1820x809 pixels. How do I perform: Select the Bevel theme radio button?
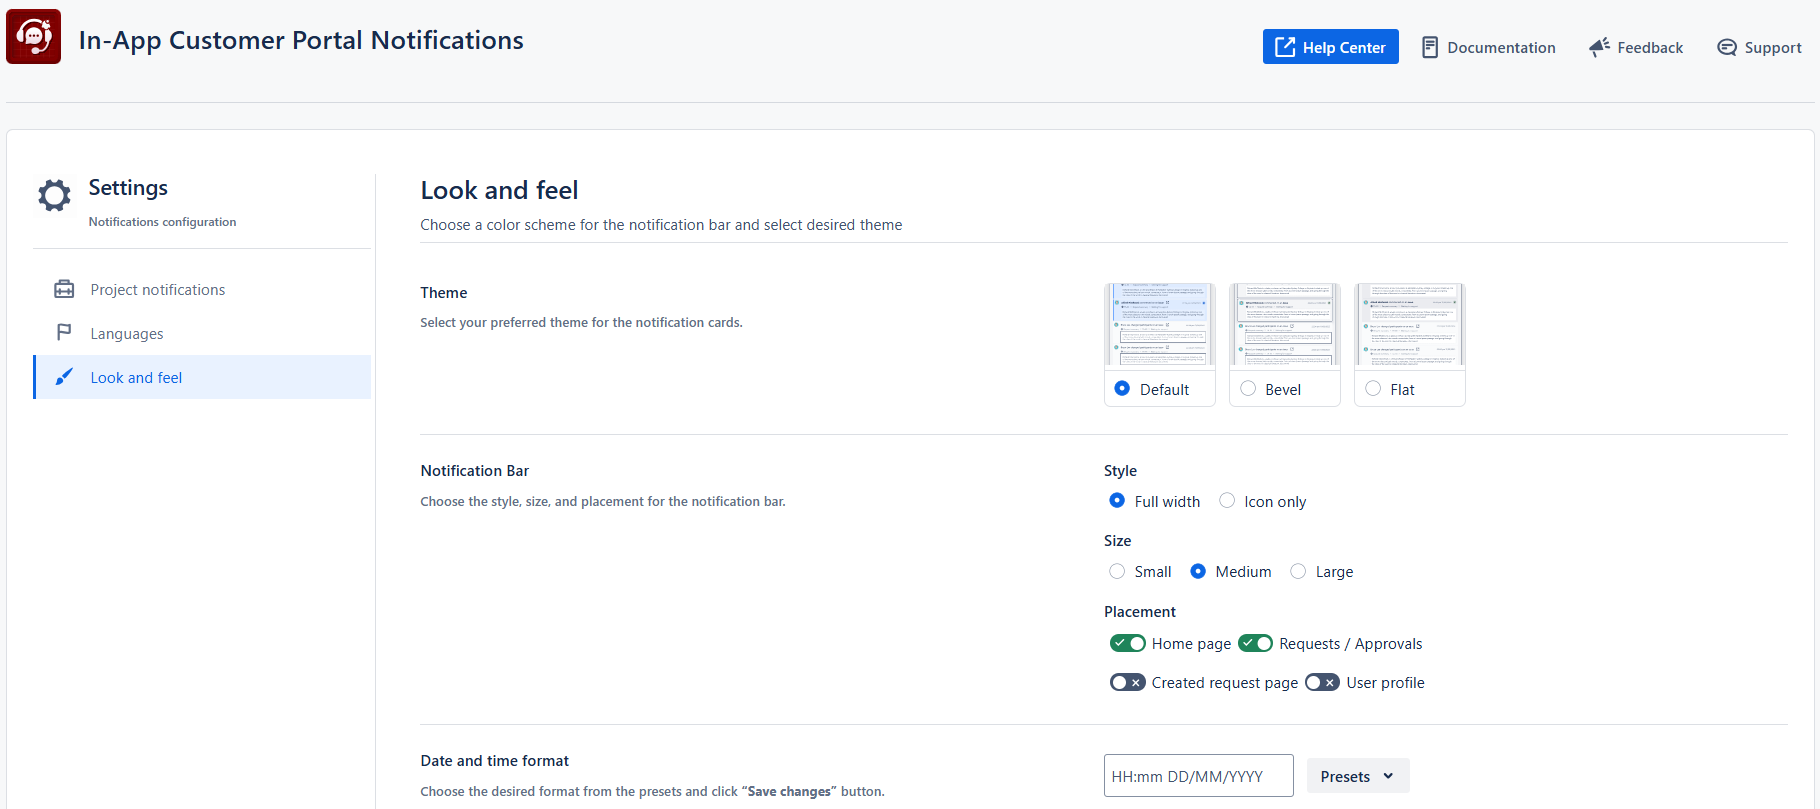click(x=1248, y=389)
